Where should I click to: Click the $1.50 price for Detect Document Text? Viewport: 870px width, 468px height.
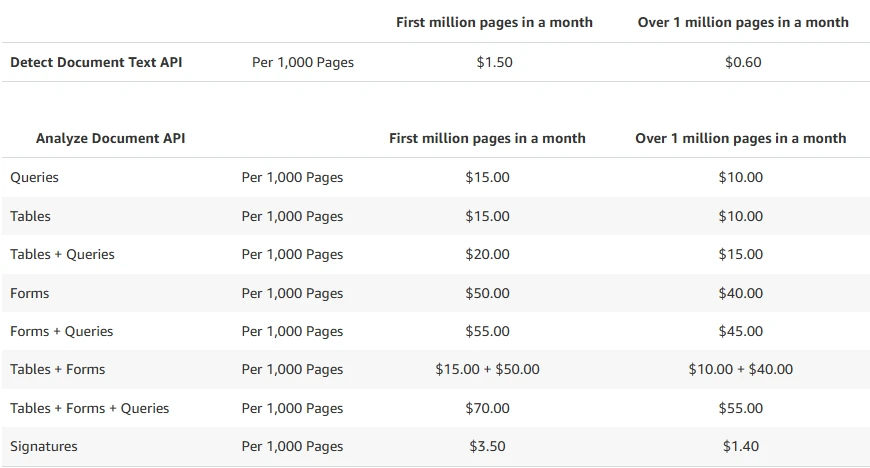click(494, 62)
